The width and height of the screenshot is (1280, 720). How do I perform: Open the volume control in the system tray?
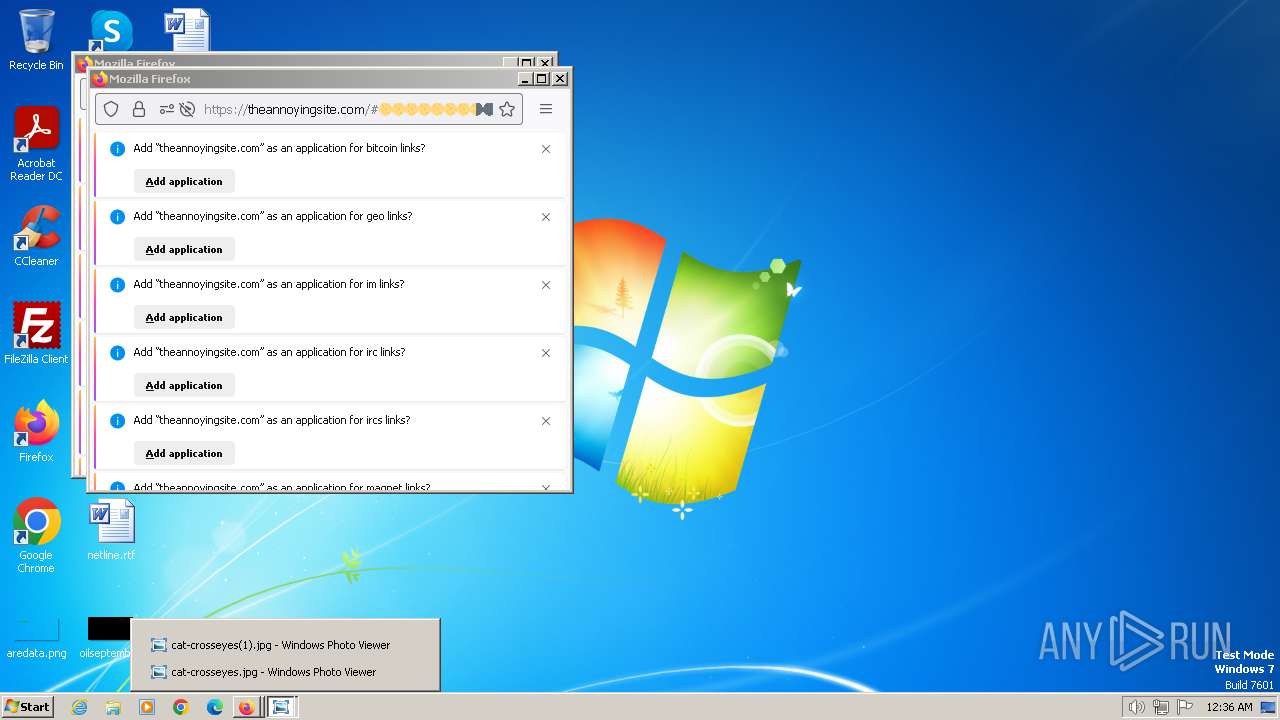(x=1136, y=707)
